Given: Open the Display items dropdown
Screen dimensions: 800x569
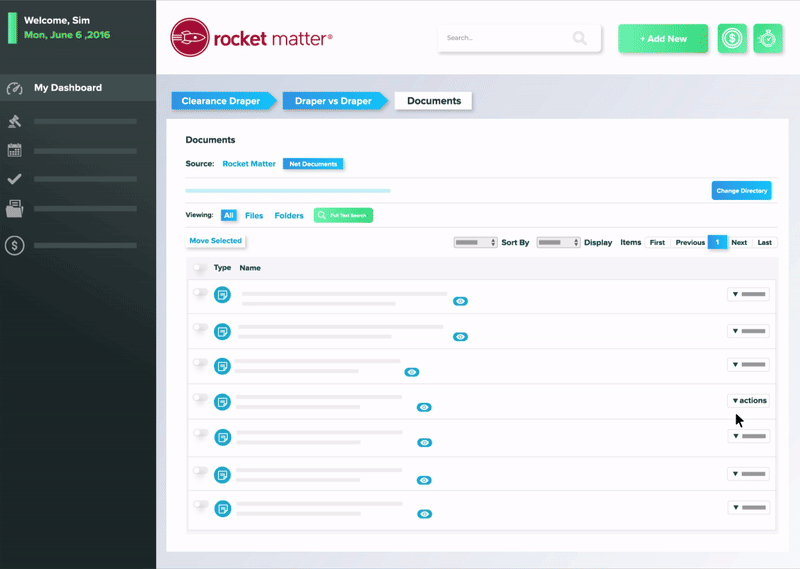Looking at the screenshot, I should pos(558,243).
